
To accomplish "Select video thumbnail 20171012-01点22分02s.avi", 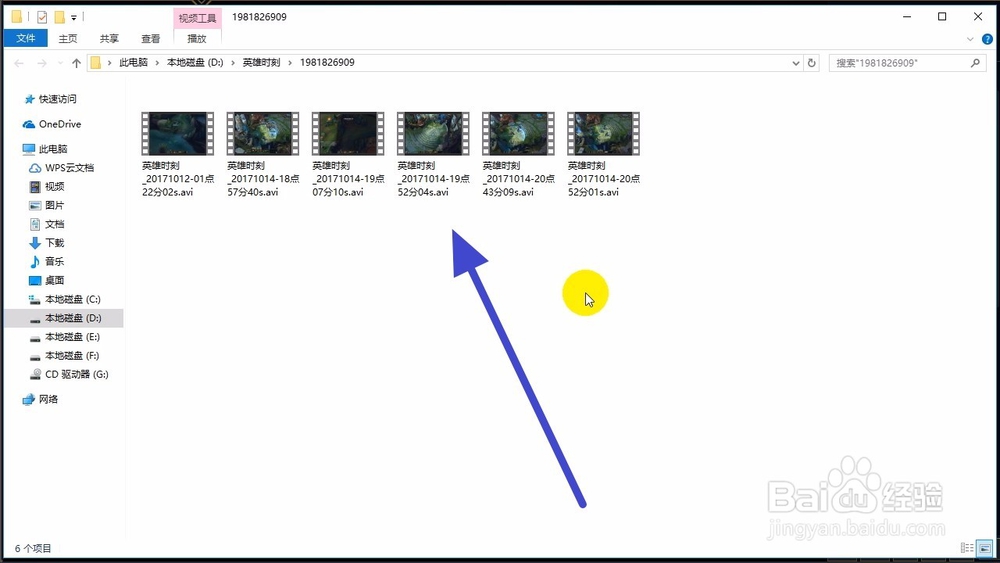I will coord(177,134).
